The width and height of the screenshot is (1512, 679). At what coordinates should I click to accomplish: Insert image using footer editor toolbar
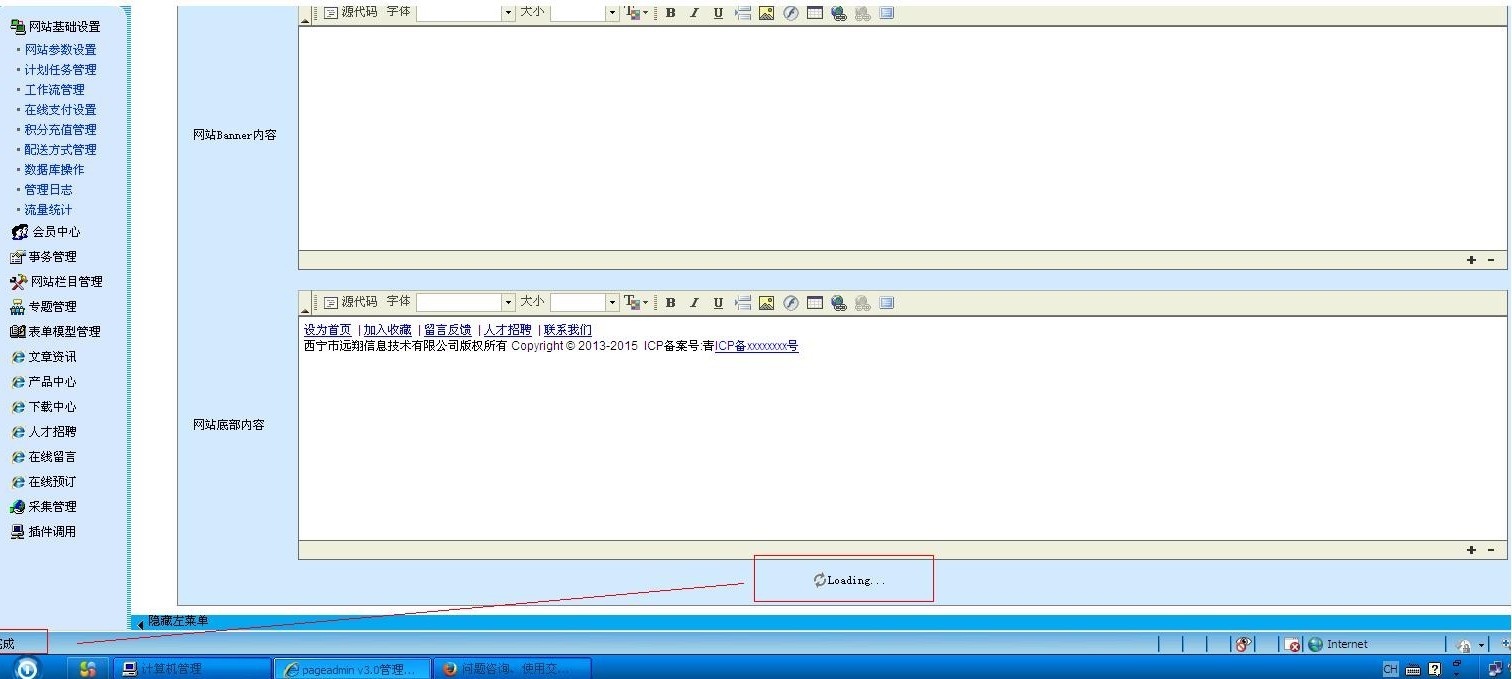(x=766, y=303)
